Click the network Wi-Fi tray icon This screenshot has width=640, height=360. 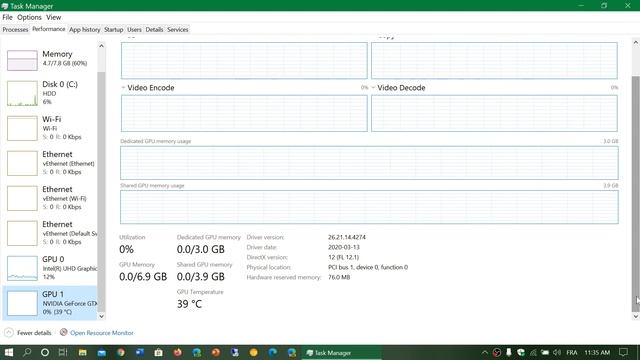(533, 352)
